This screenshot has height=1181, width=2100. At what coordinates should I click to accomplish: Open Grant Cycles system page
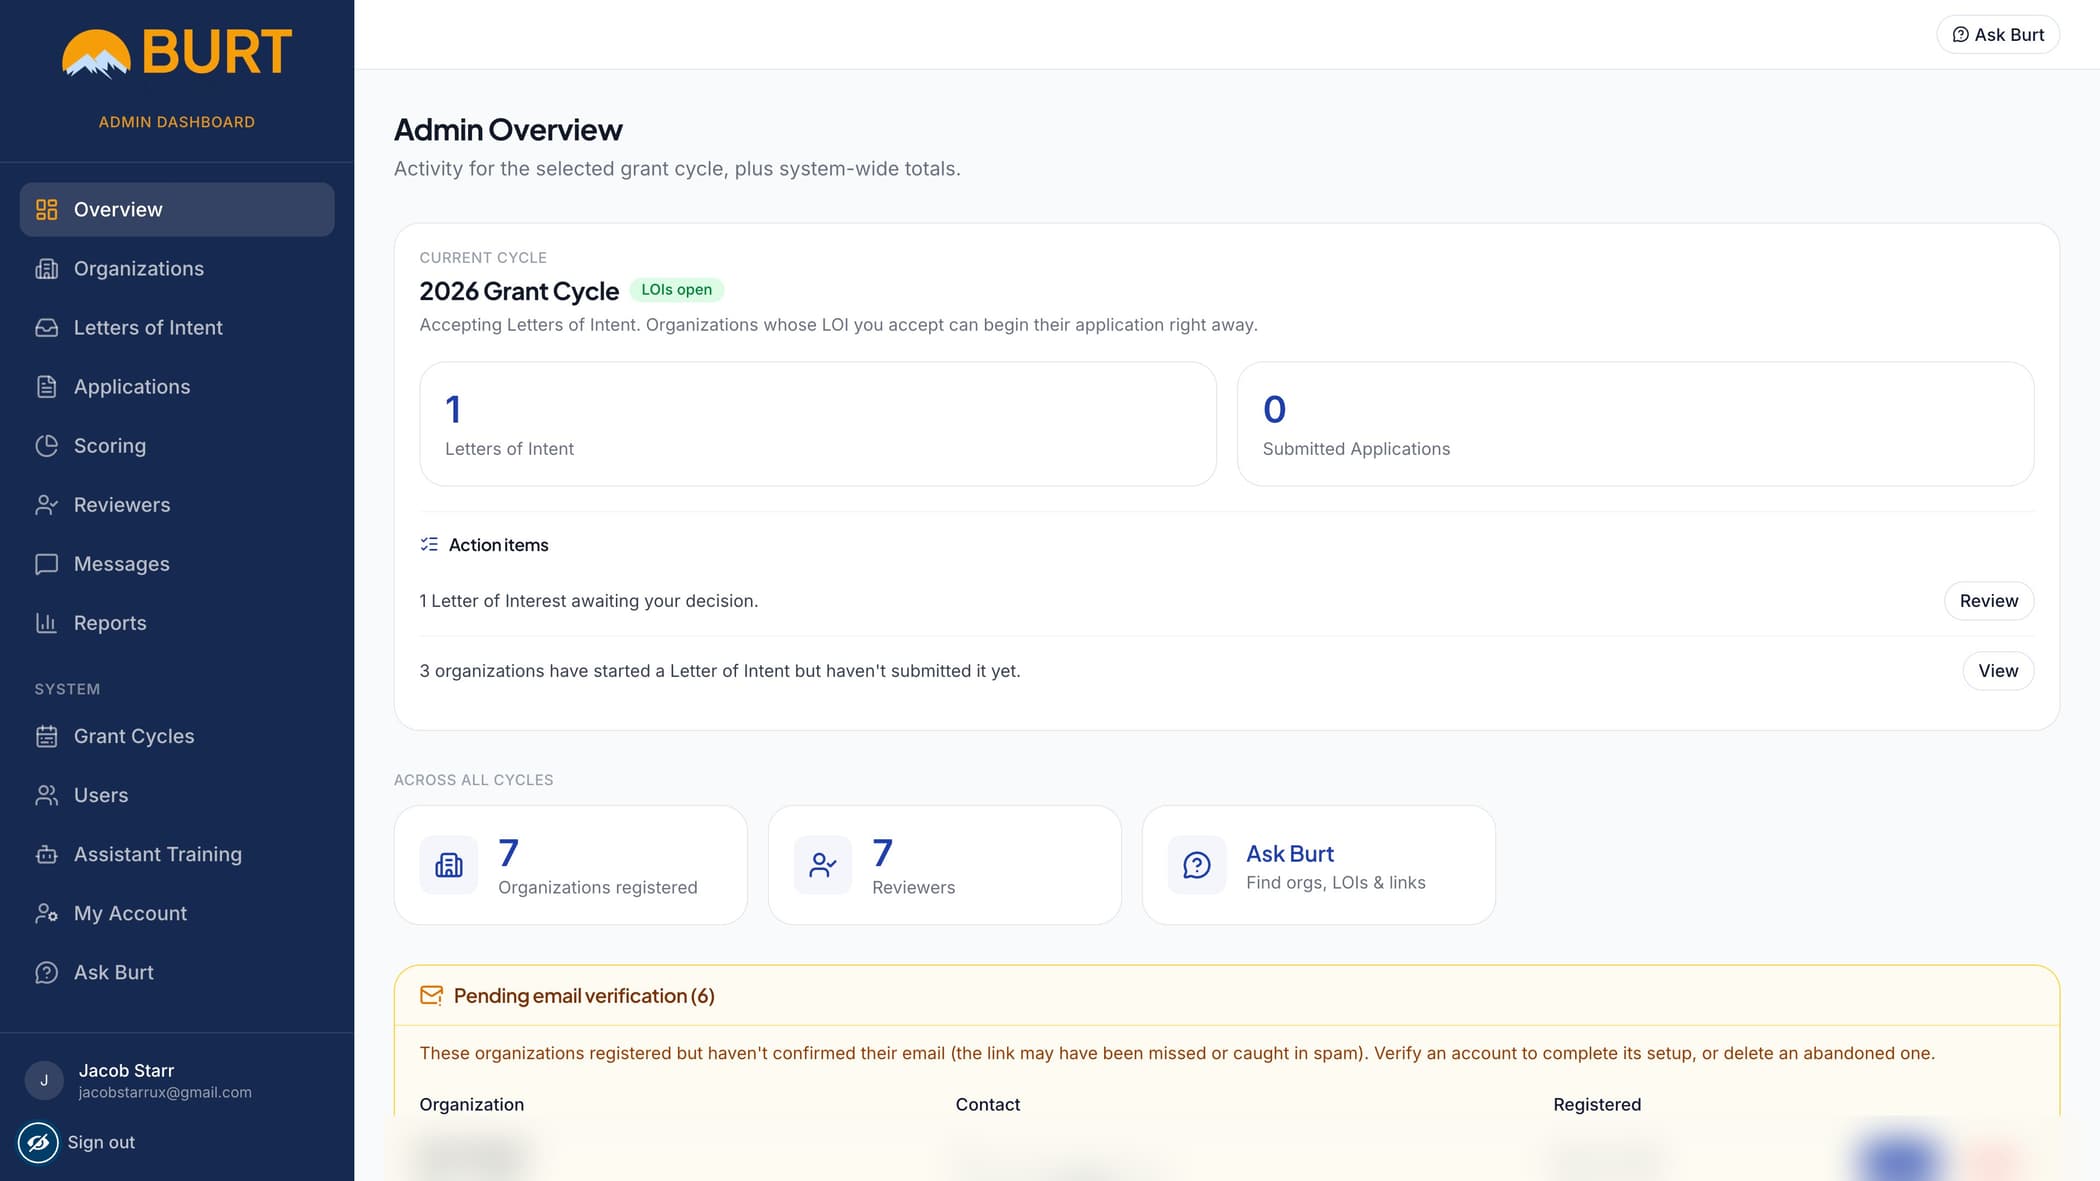[177, 736]
